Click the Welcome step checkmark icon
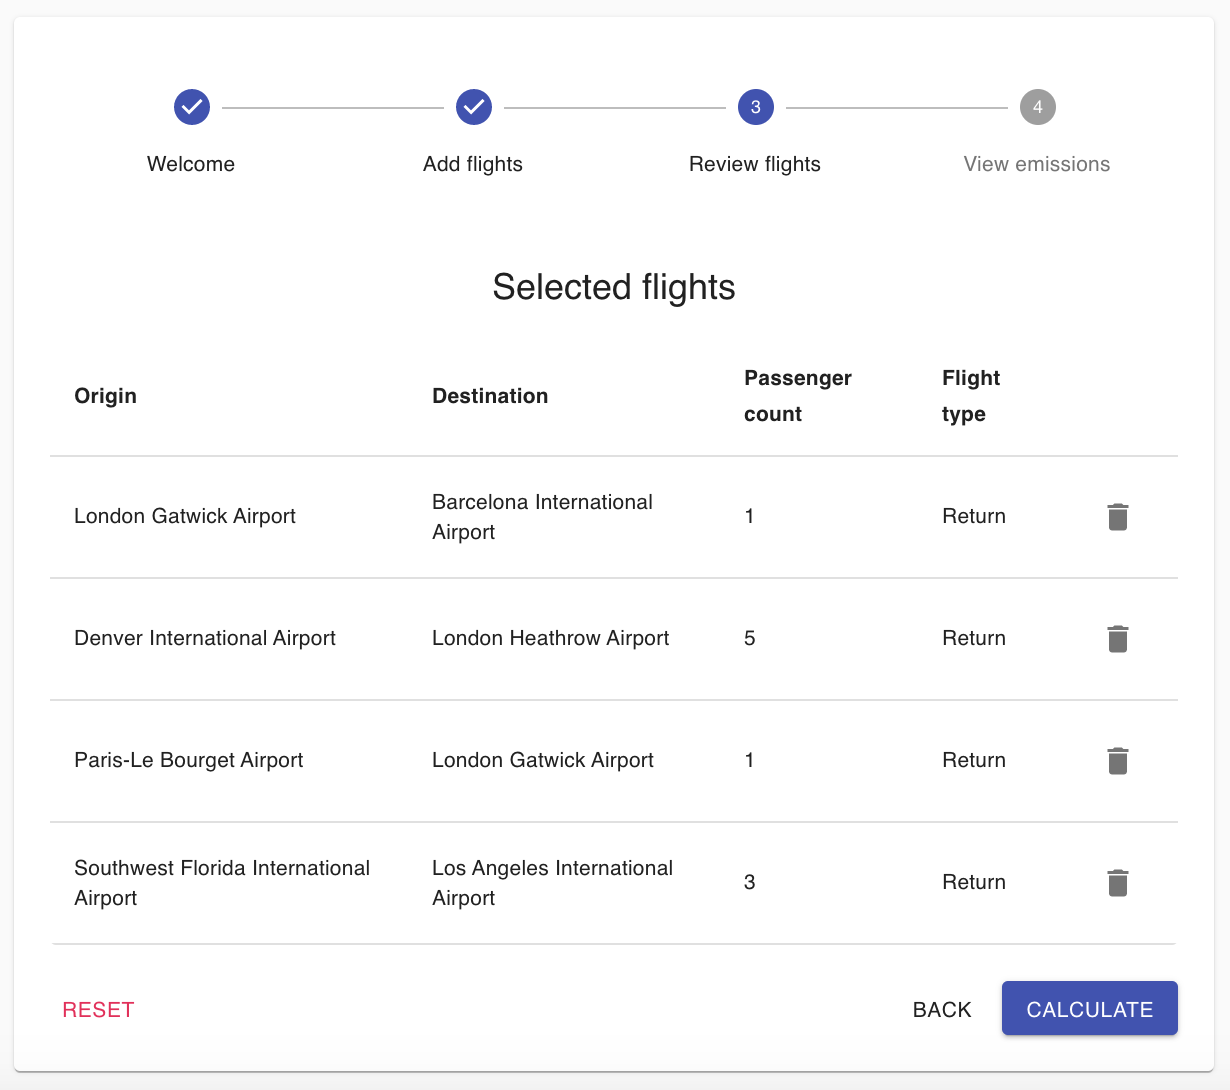Screen dimensions: 1230x1090 (192, 107)
